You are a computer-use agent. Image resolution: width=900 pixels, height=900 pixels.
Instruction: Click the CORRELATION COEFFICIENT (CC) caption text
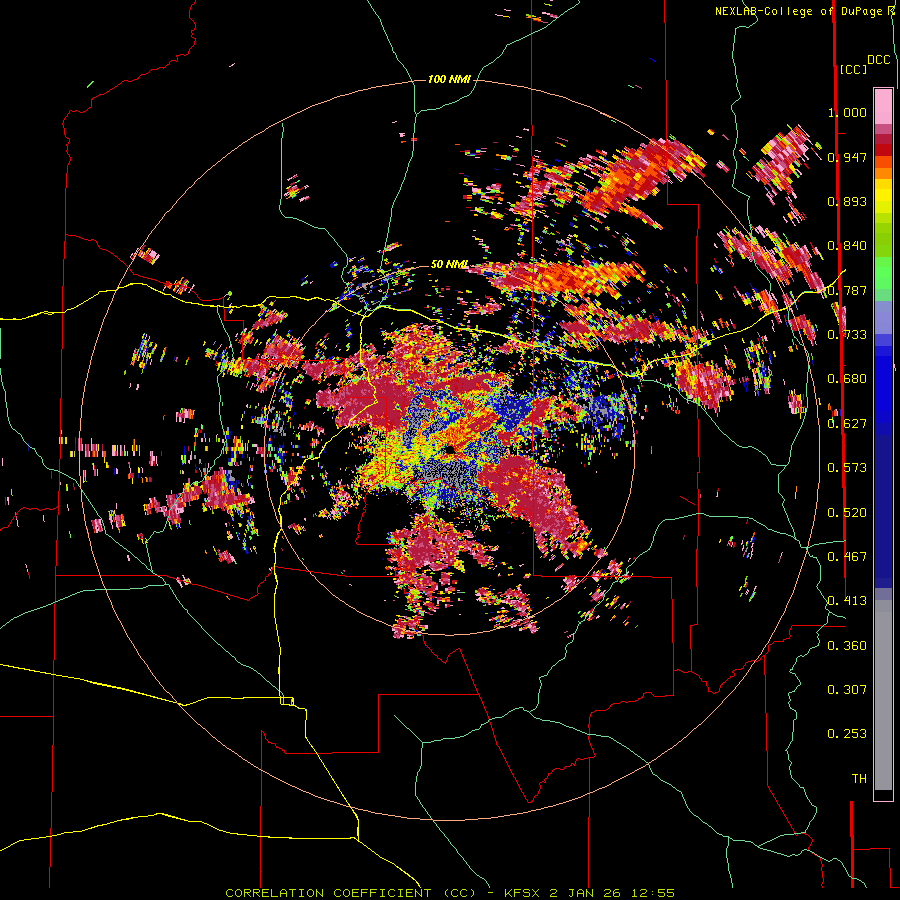350,893
